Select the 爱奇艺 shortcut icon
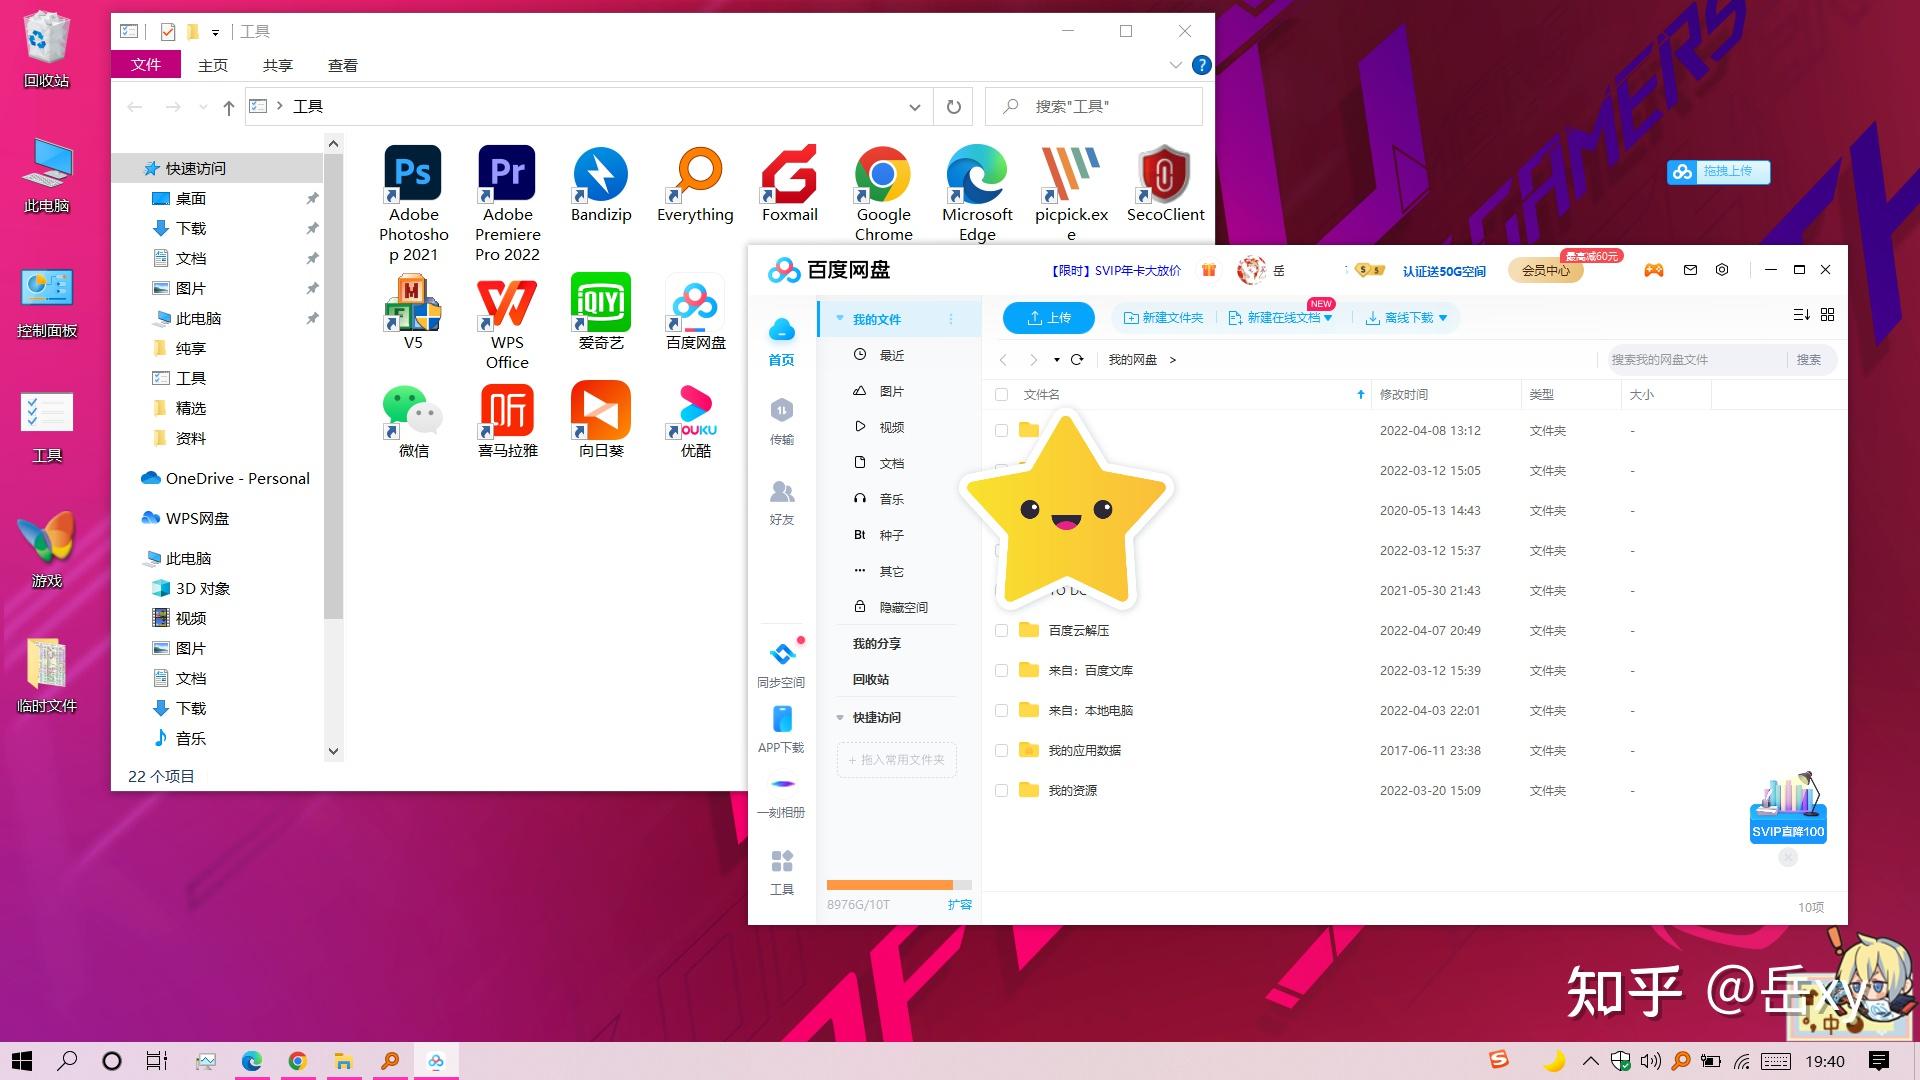The width and height of the screenshot is (1920, 1080). (601, 312)
